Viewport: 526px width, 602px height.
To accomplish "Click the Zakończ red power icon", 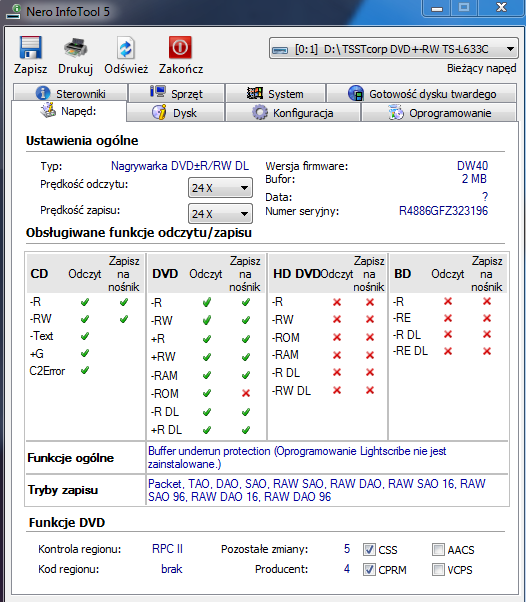I will (180, 48).
